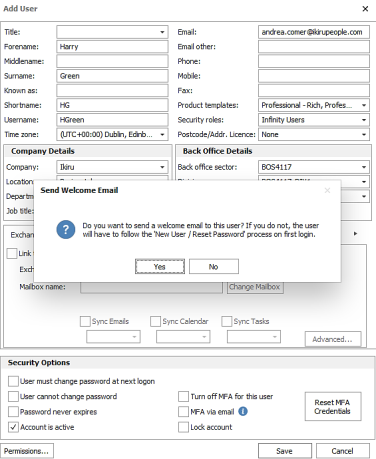
Task: Click No to skip welcome email
Action: [x=214, y=267]
